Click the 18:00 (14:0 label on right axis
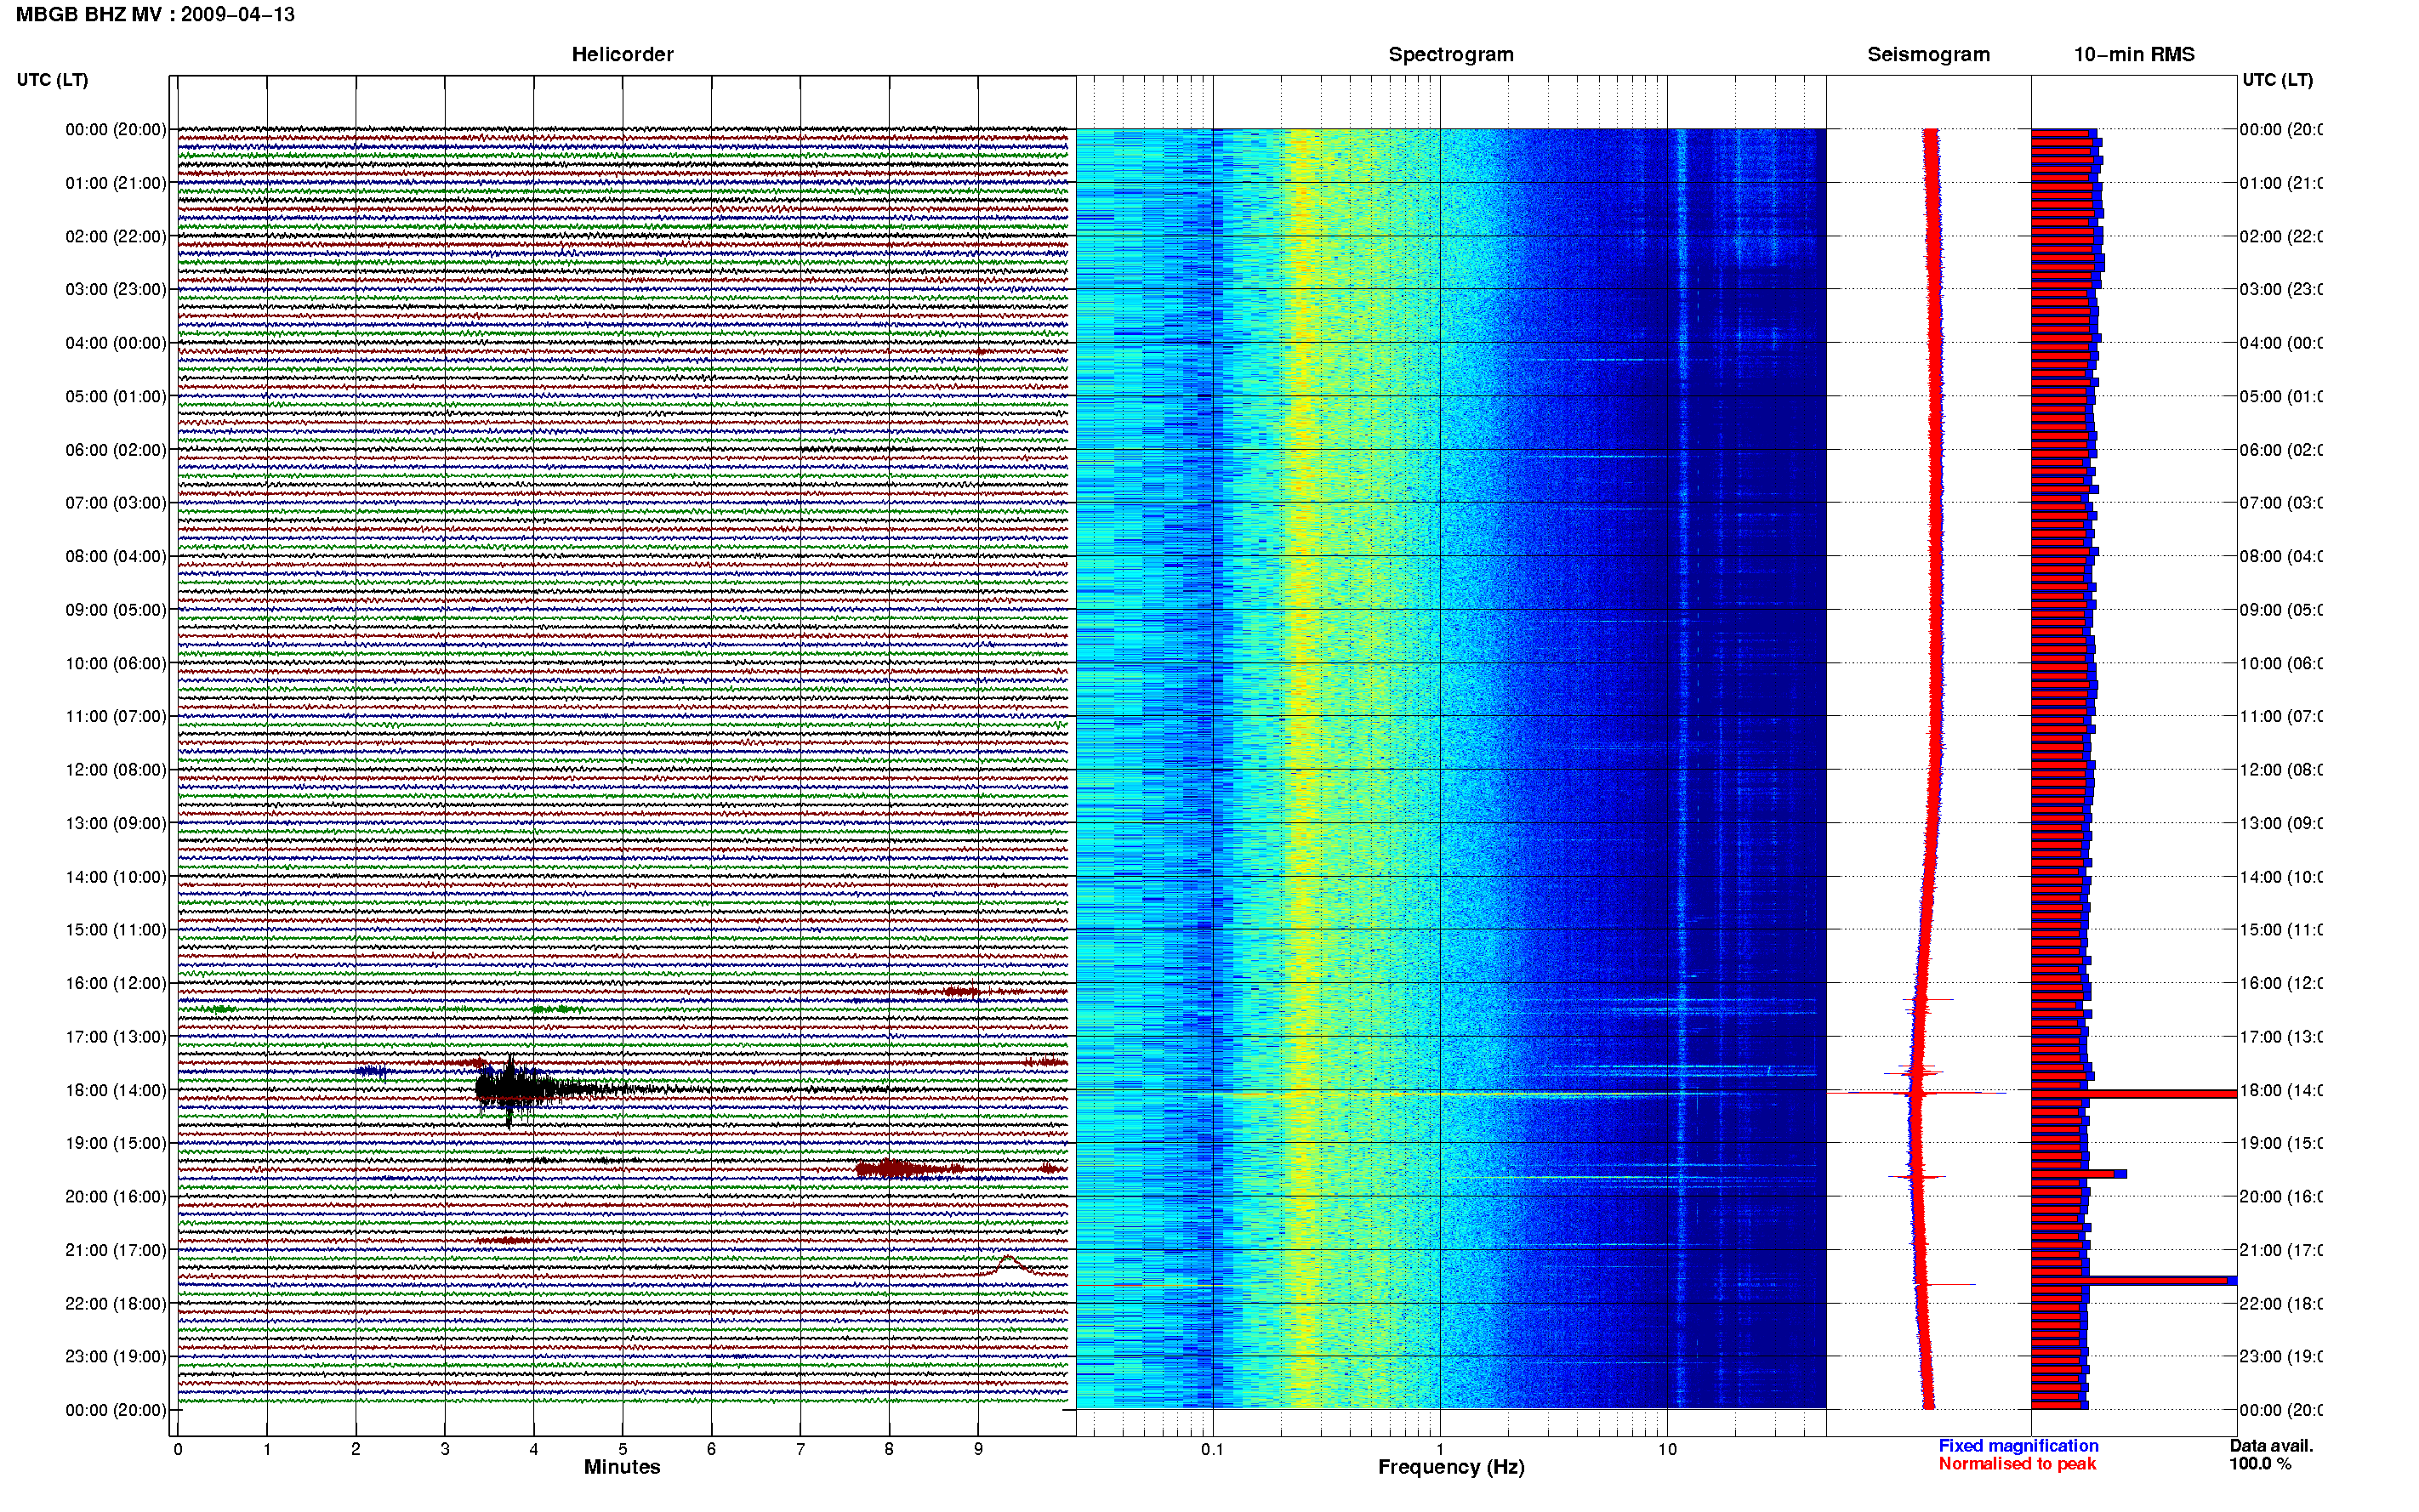Screen dimensions: 2419x1512 2281,1090
